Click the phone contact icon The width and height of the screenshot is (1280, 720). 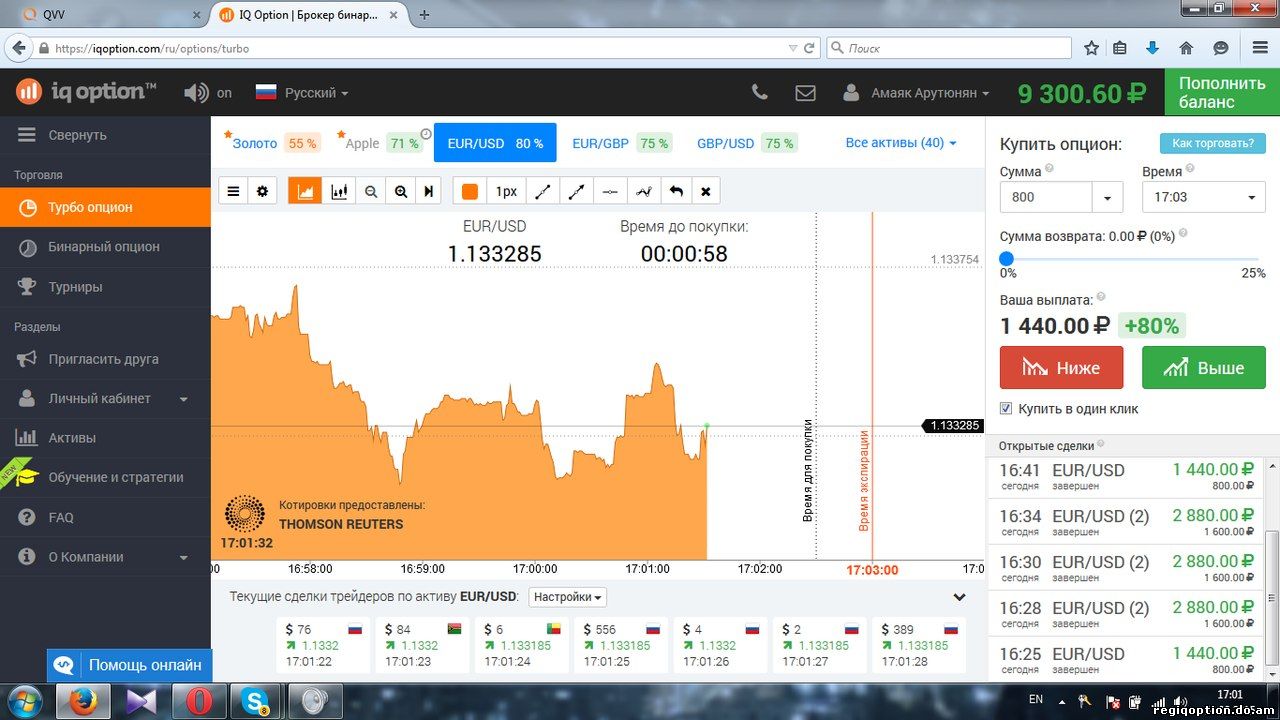pos(760,92)
